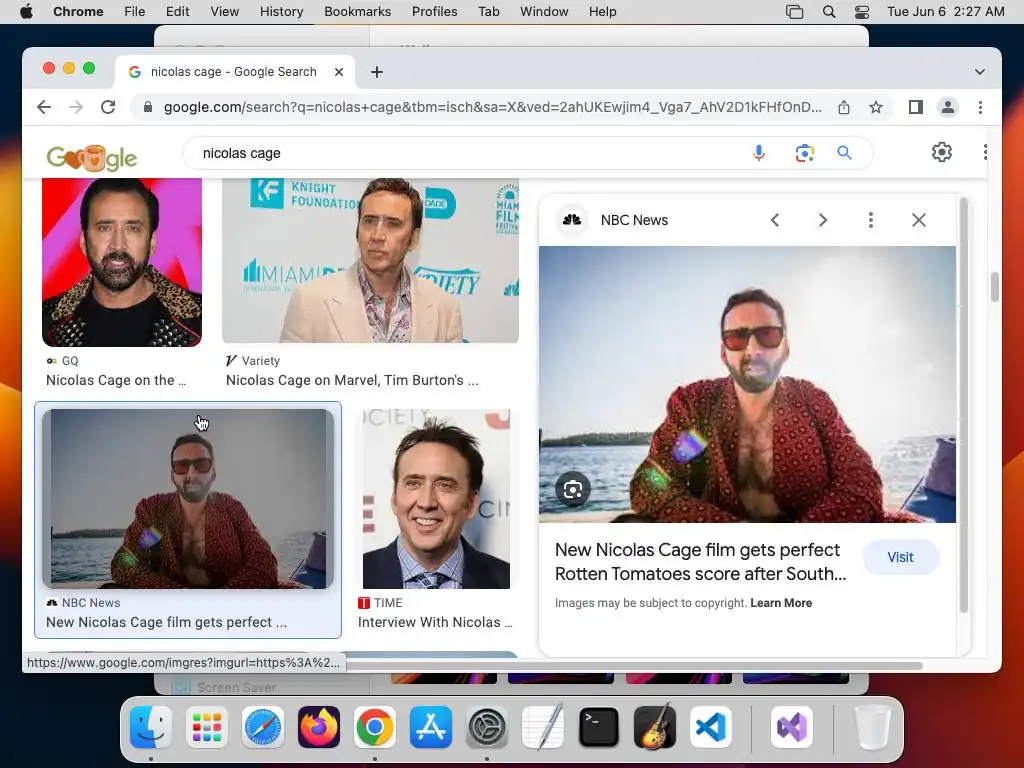Close the nicolas cage search tab
The width and height of the screenshot is (1024, 768).
(x=339, y=72)
